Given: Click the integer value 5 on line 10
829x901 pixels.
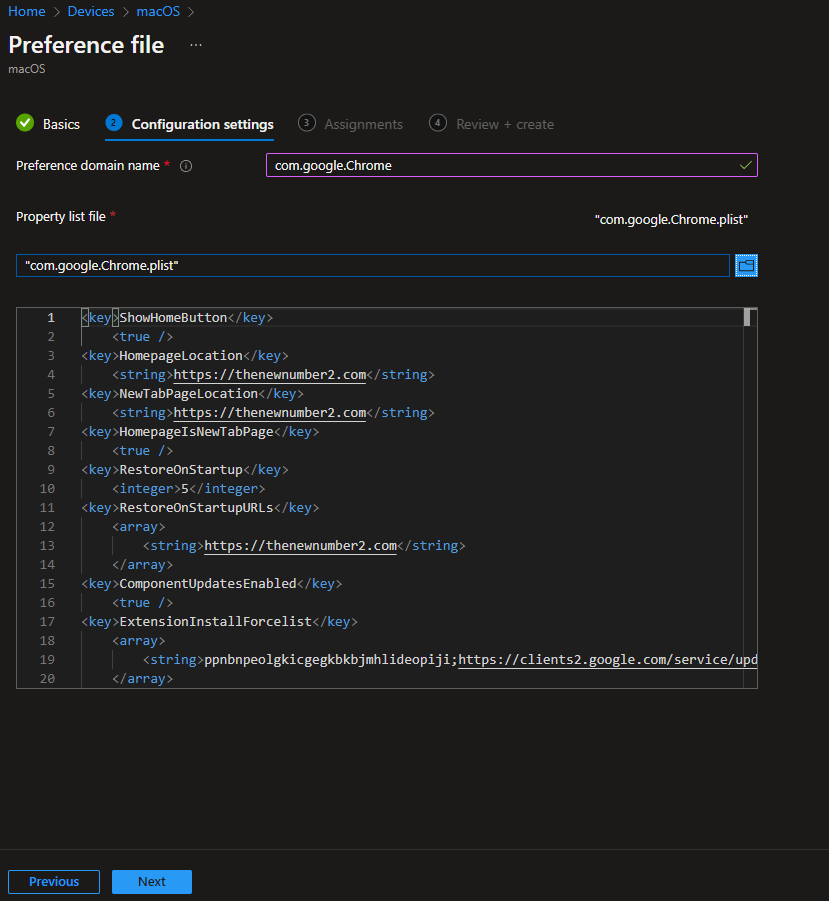Looking at the screenshot, I should point(185,488).
